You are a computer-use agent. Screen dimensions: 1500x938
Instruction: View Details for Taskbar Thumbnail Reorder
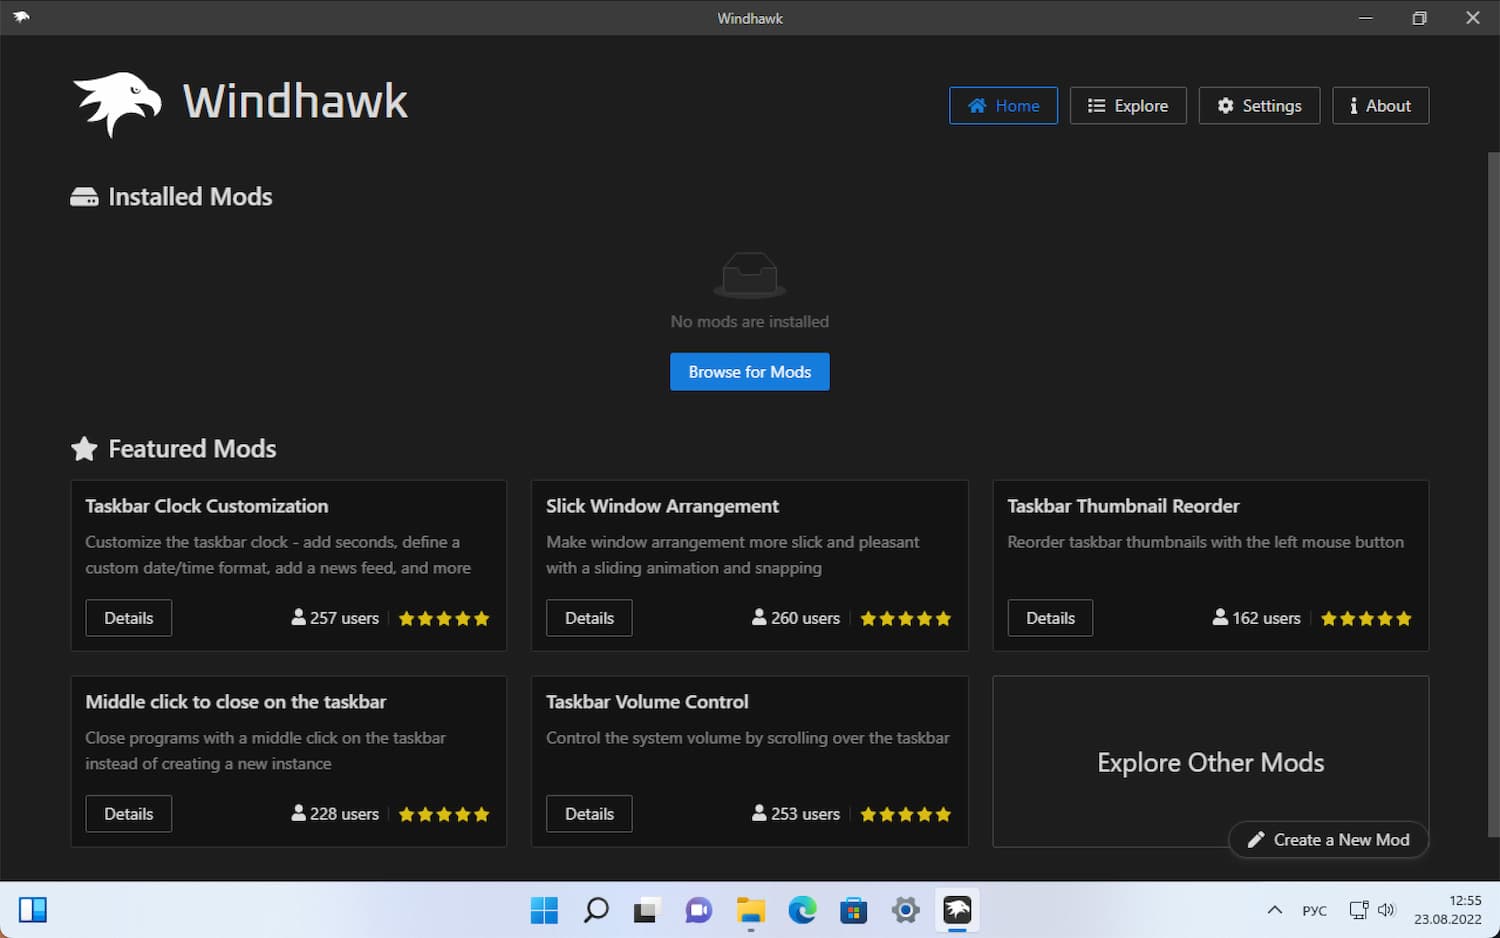pyautogui.click(x=1050, y=618)
